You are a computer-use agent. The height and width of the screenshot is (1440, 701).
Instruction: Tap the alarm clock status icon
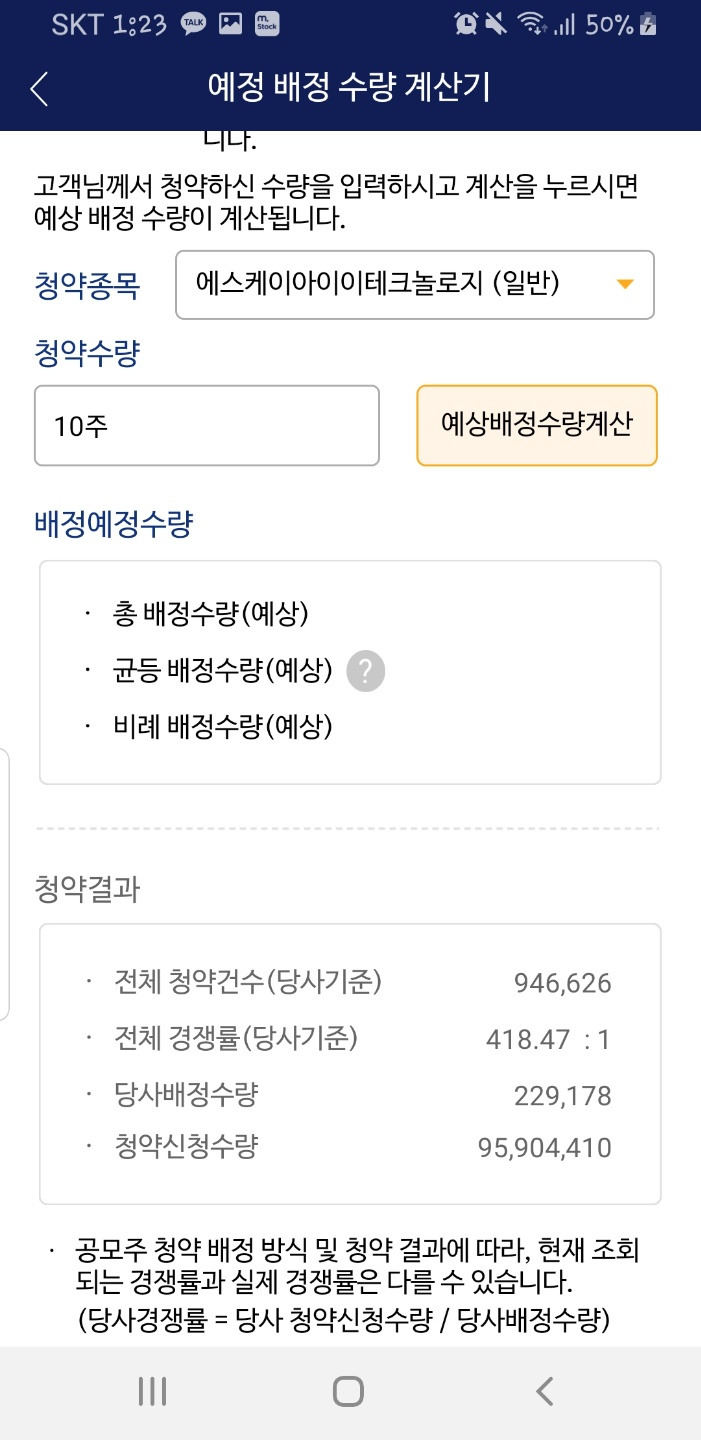tap(465, 24)
